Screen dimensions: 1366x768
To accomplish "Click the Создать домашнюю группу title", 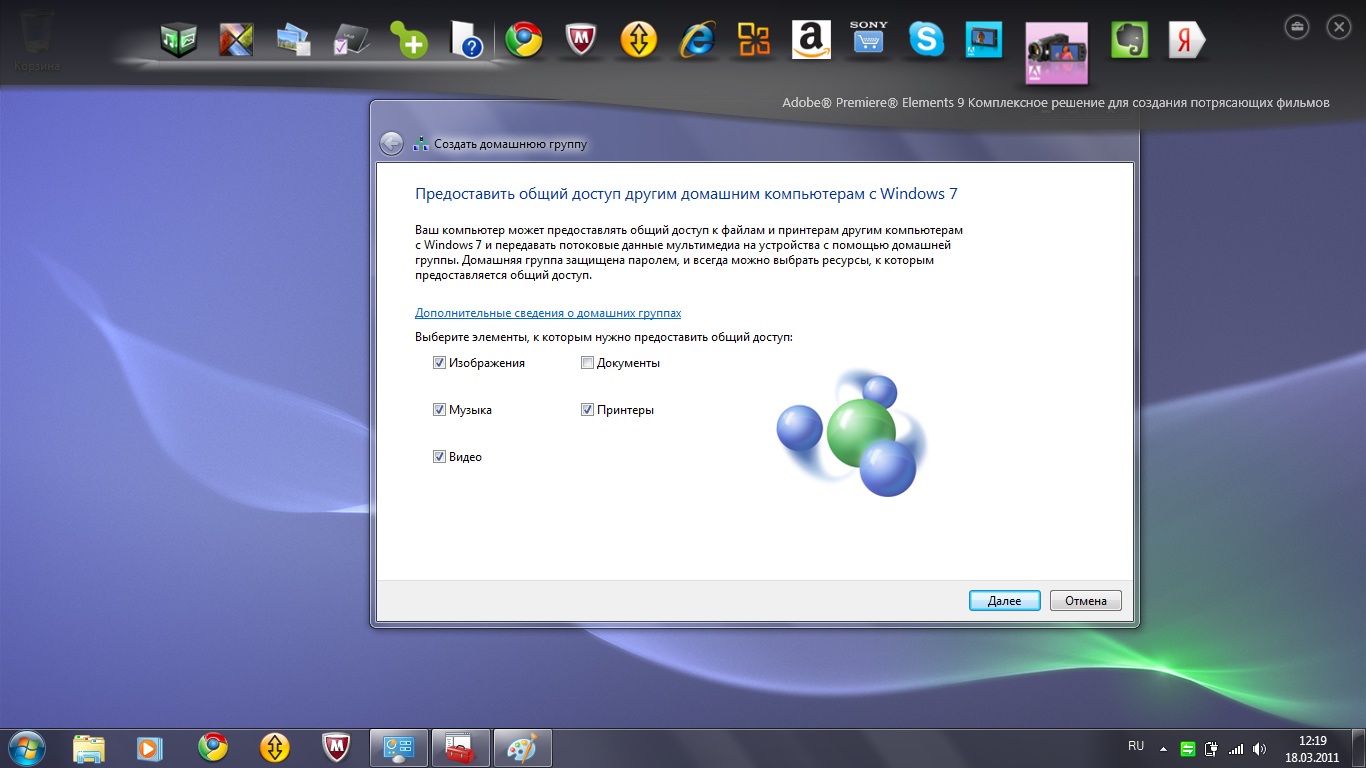I will coord(510,144).
